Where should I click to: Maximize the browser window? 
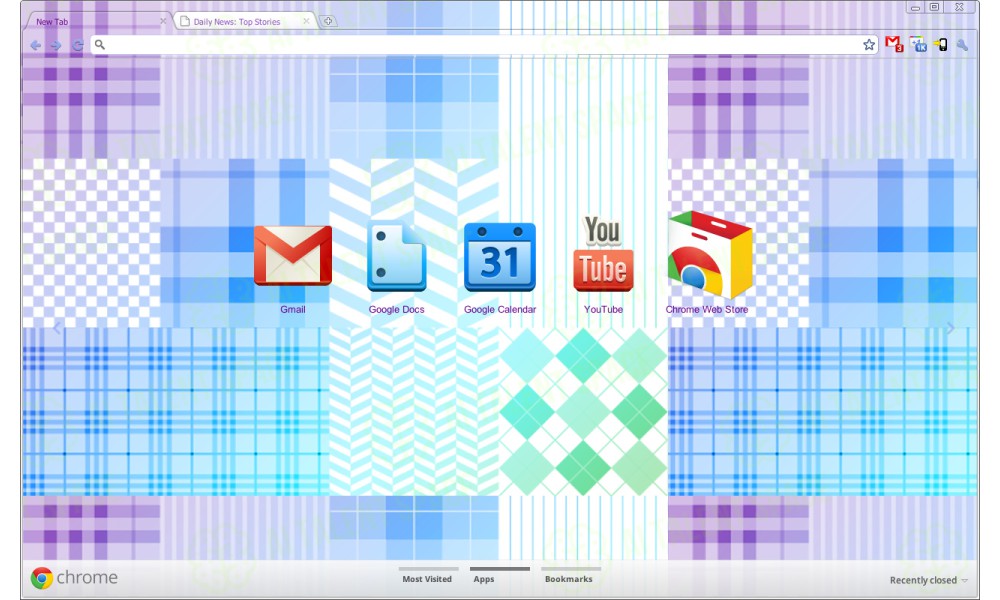tap(934, 8)
